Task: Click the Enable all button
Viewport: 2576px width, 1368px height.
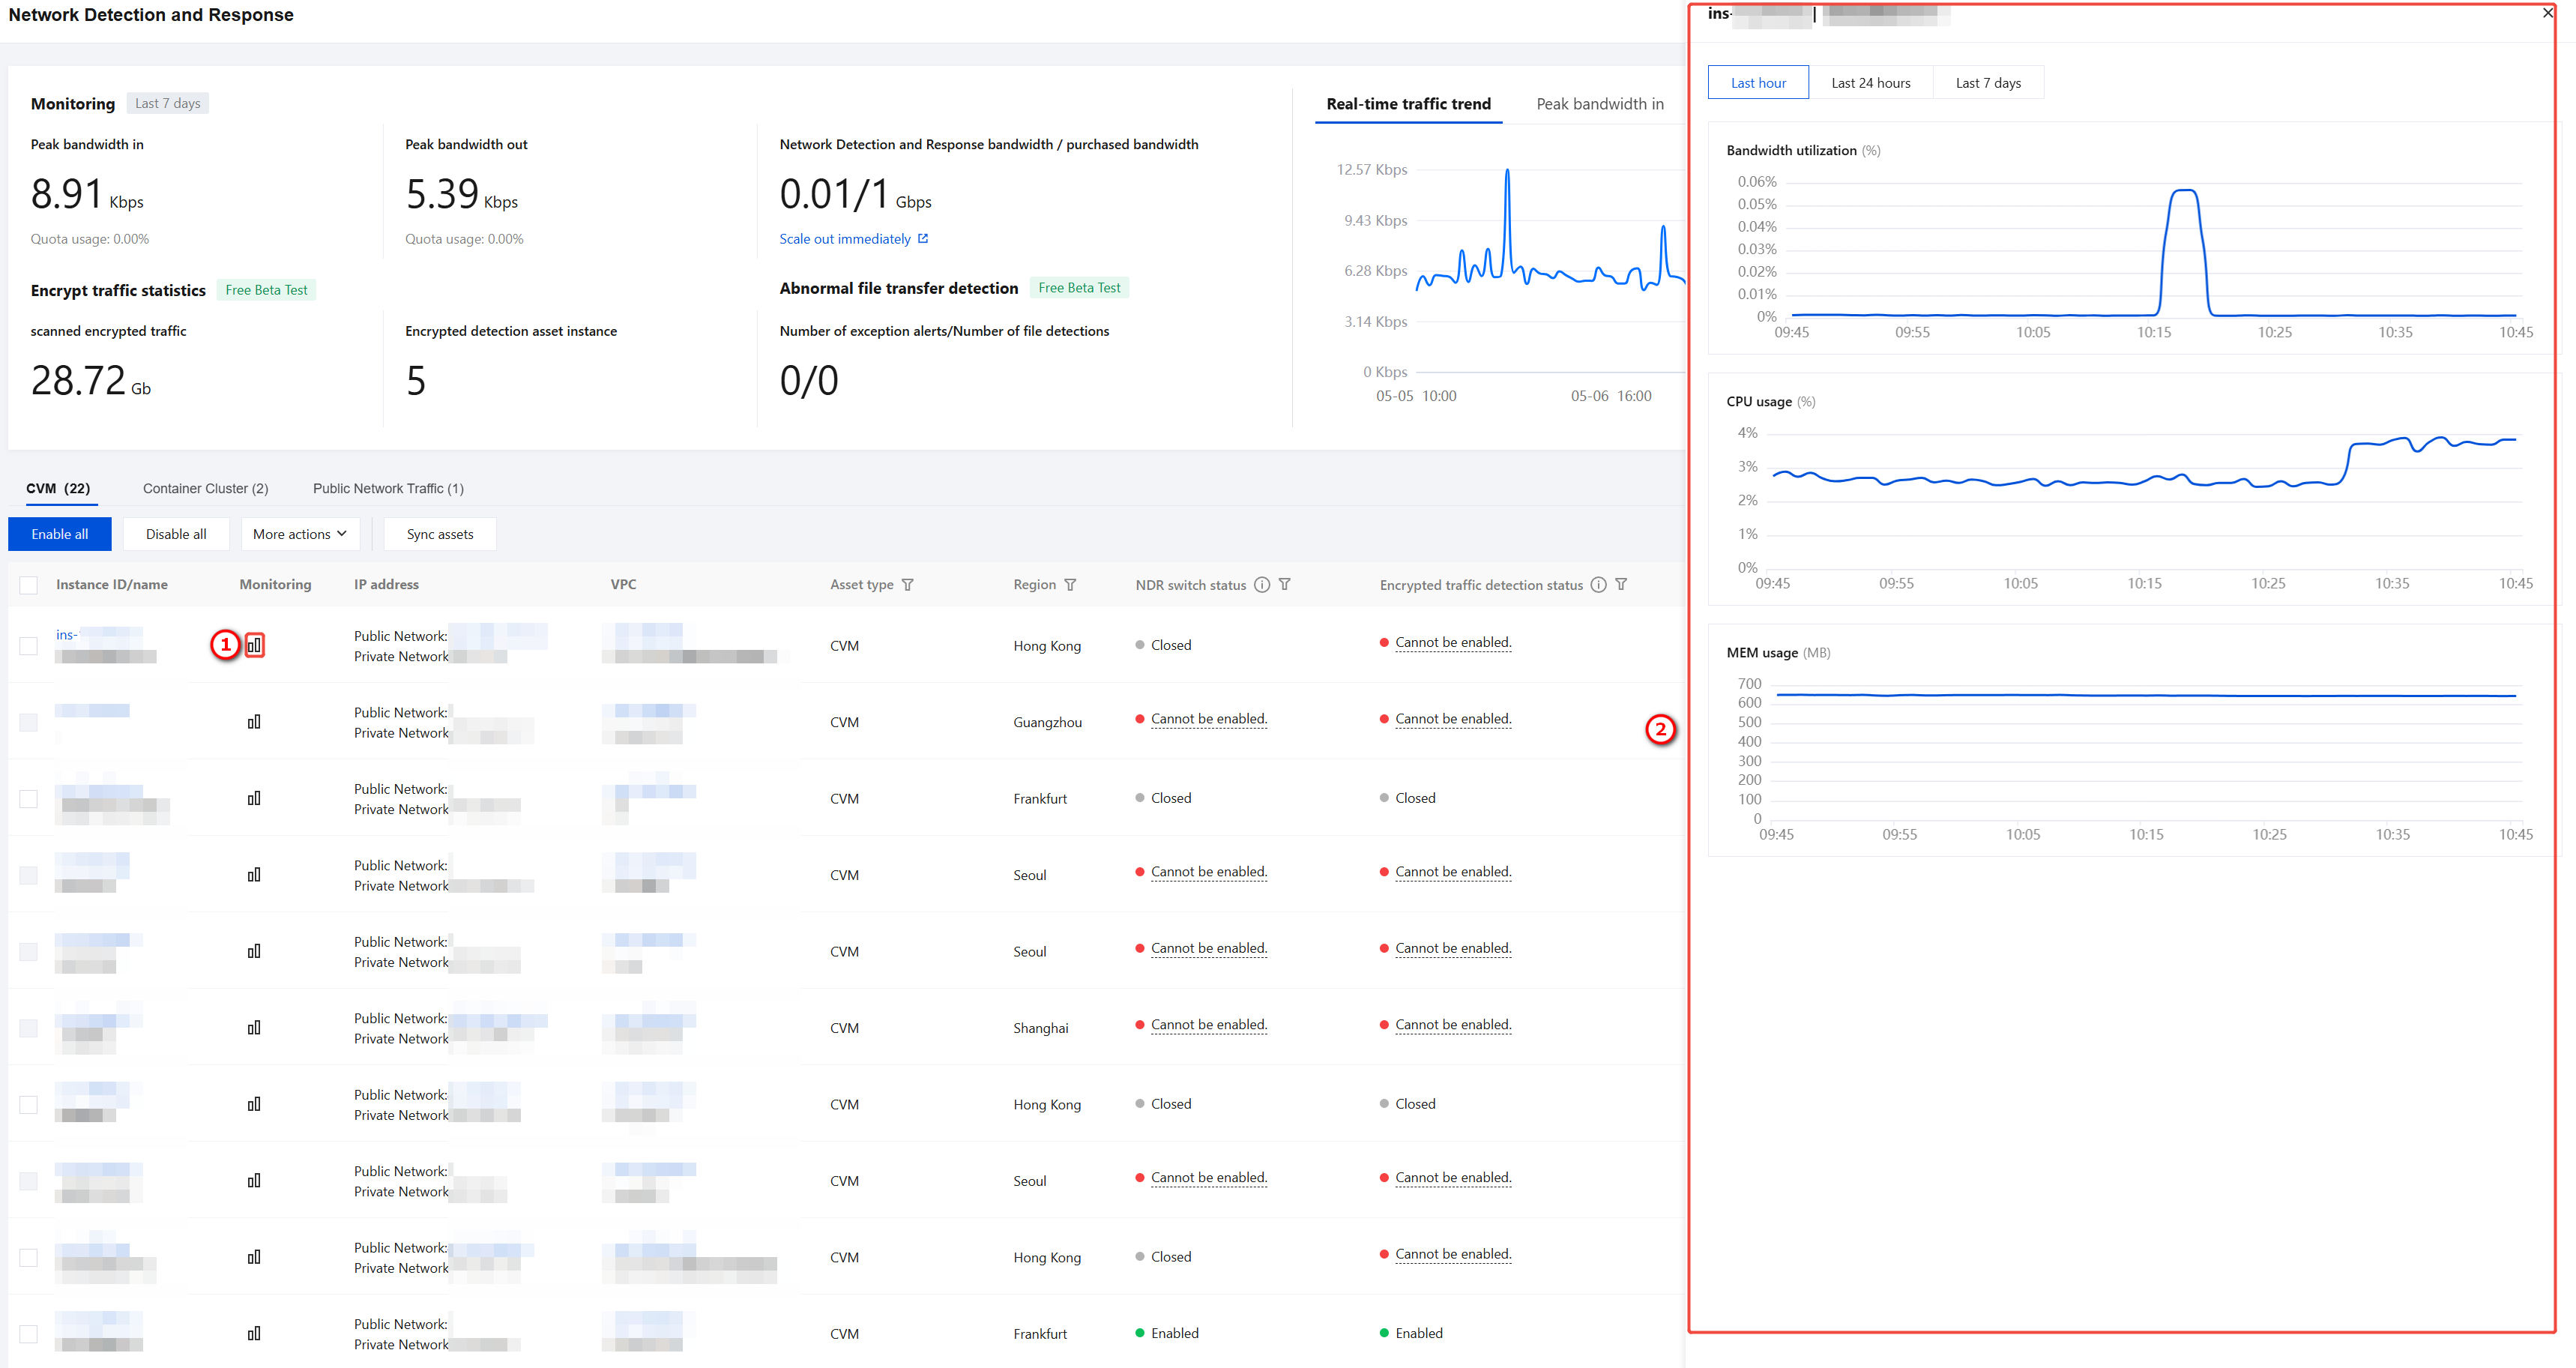Action: click(x=60, y=534)
